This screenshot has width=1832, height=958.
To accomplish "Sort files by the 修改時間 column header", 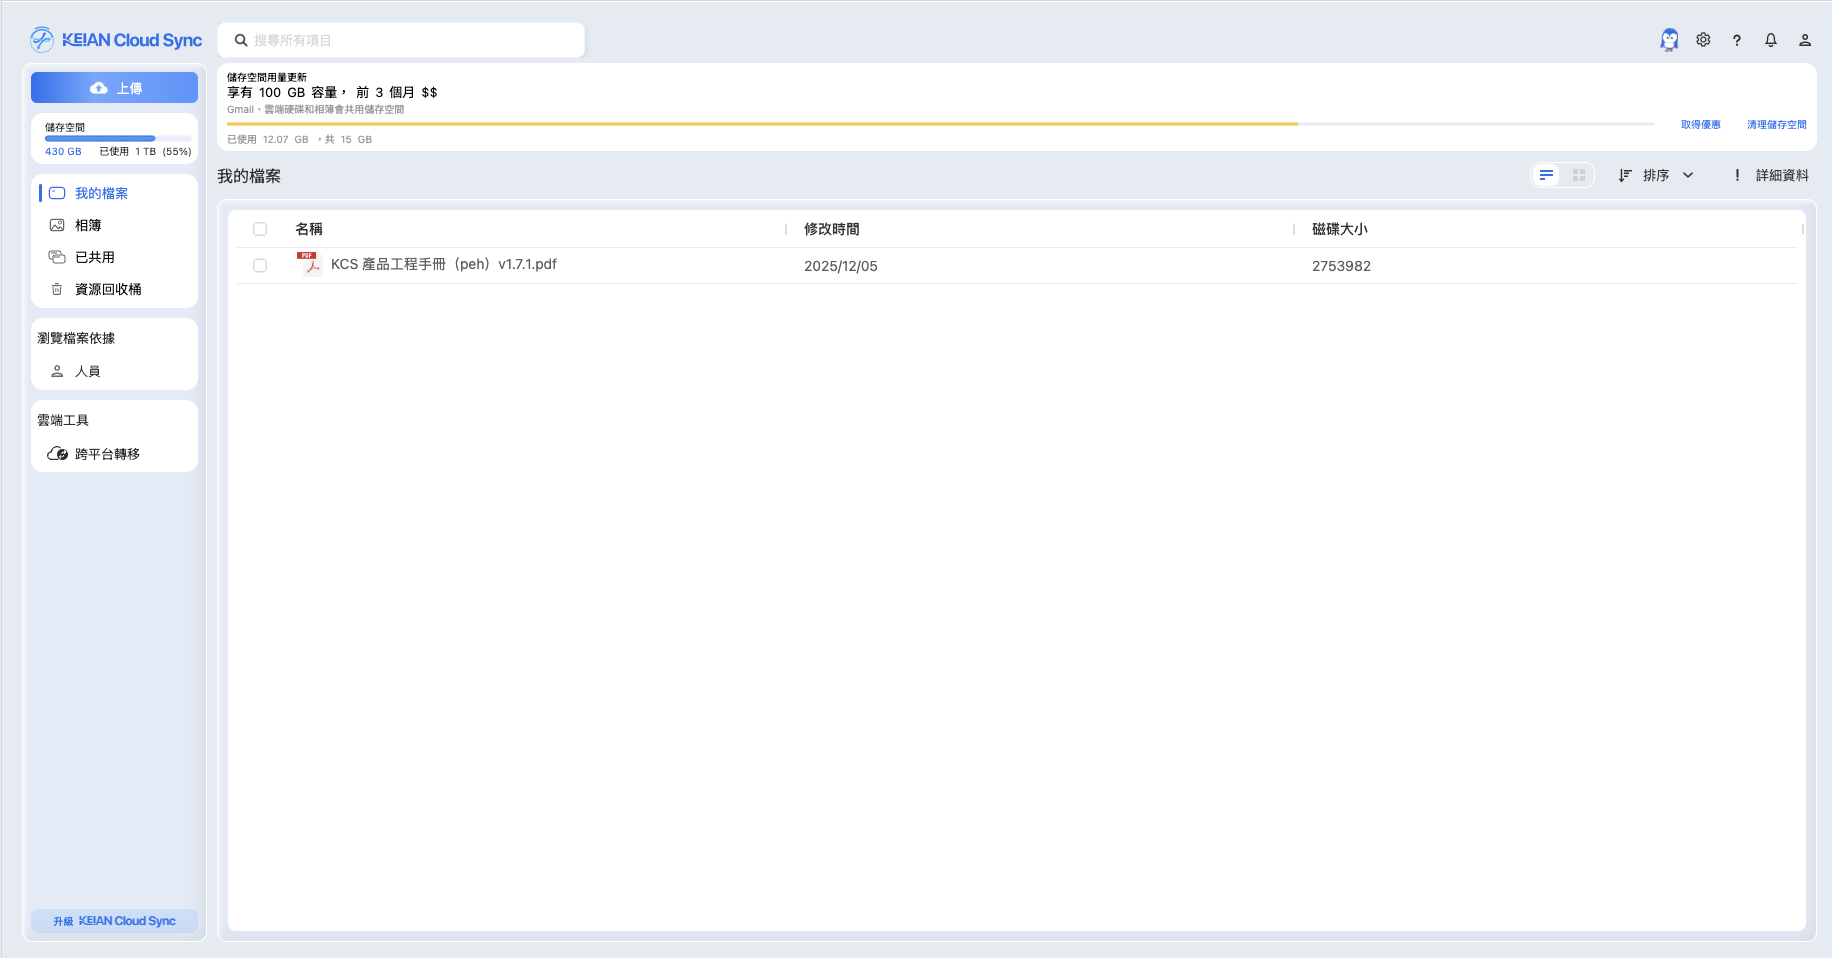I will click(x=831, y=229).
